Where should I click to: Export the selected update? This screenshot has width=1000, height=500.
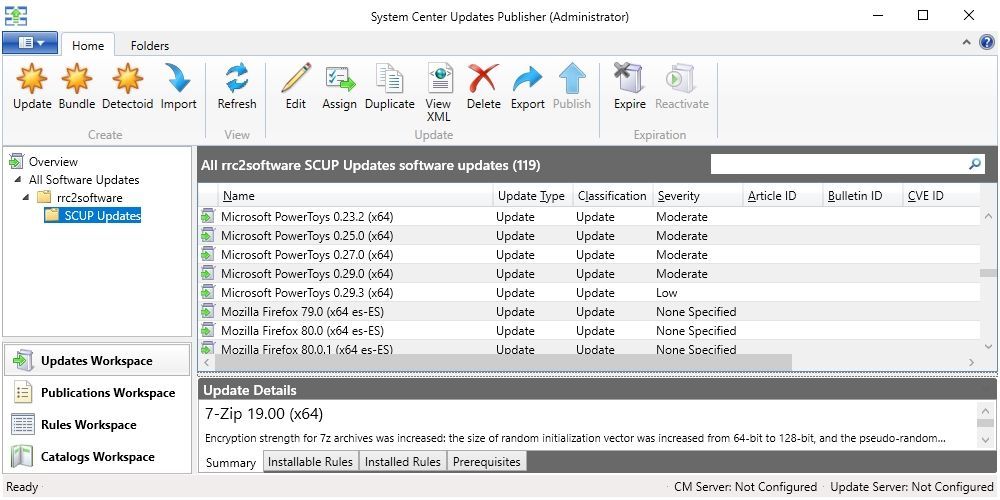coord(527,87)
